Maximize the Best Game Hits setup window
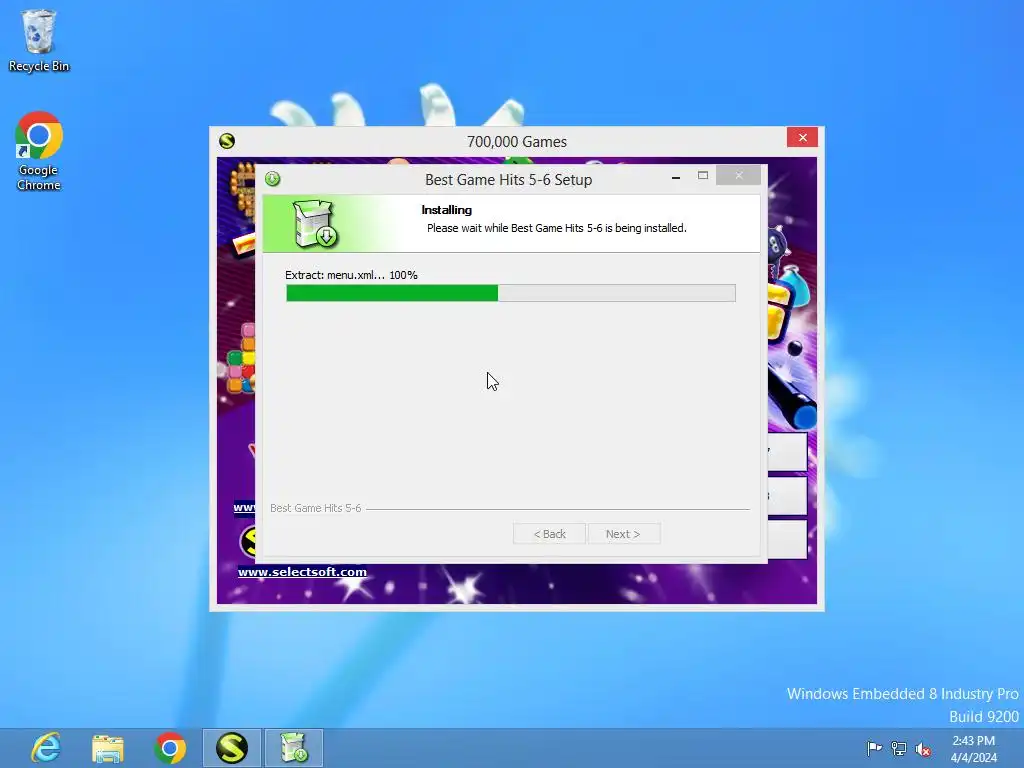The image size is (1024, 768). [703, 176]
